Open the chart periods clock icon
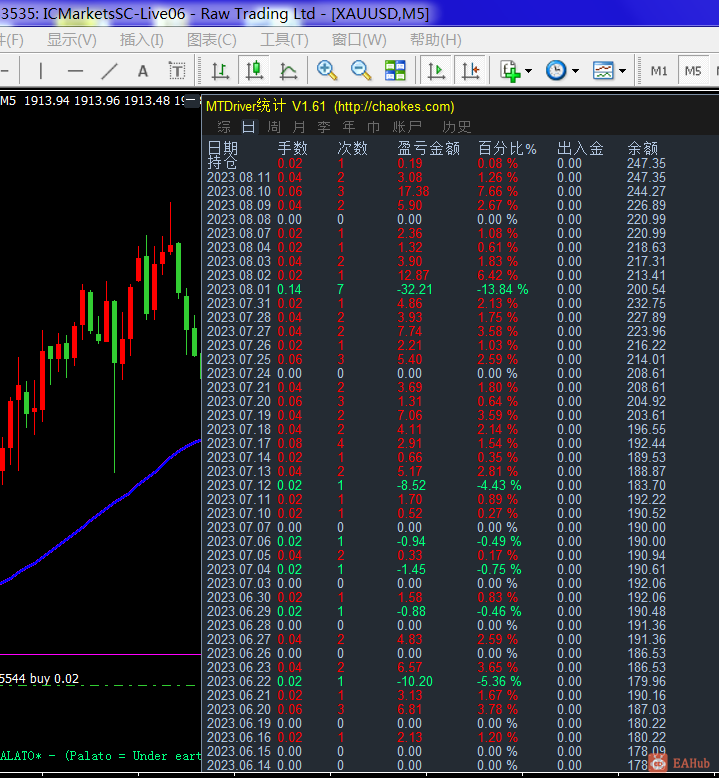This screenshot has width=719, height=778. pos(556,70)
